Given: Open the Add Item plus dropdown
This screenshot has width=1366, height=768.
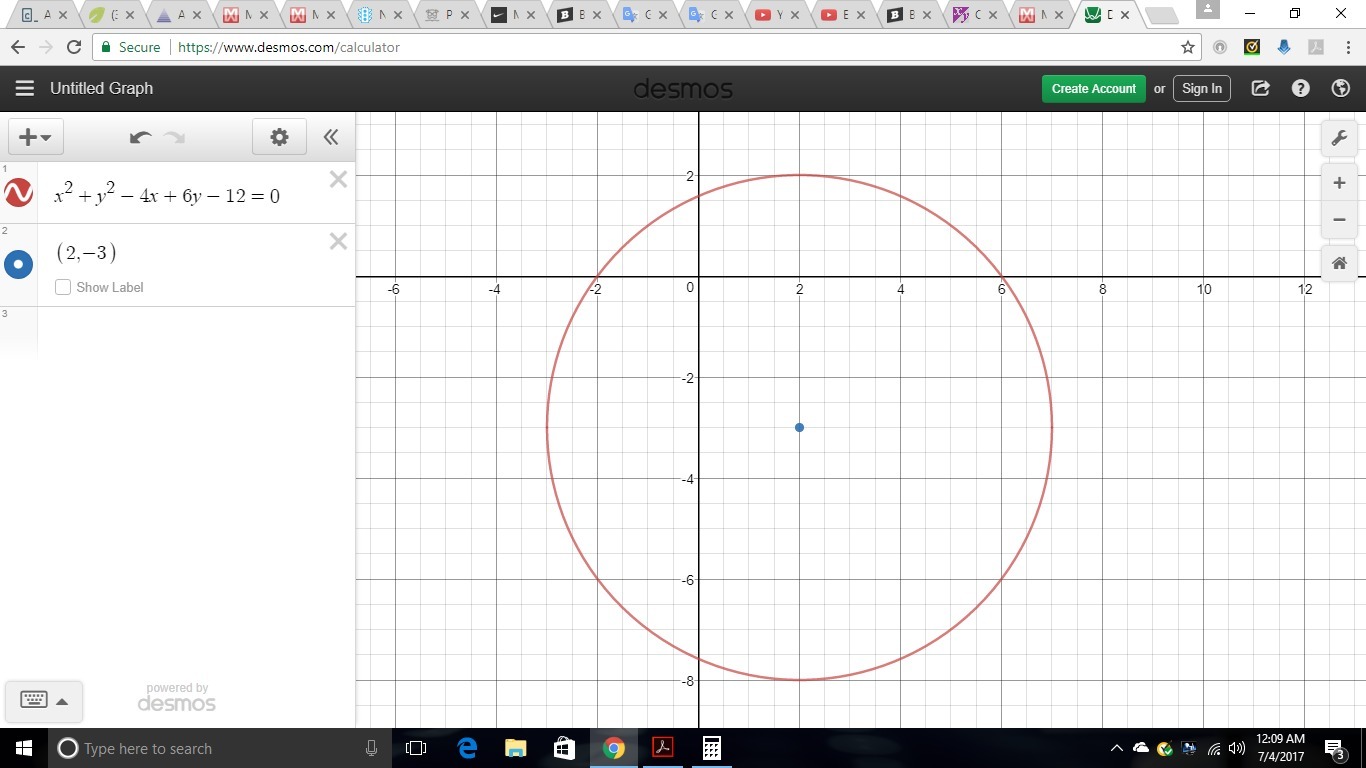Looking at the screenshot, I should pyautogui.click(x=36, y=137).
